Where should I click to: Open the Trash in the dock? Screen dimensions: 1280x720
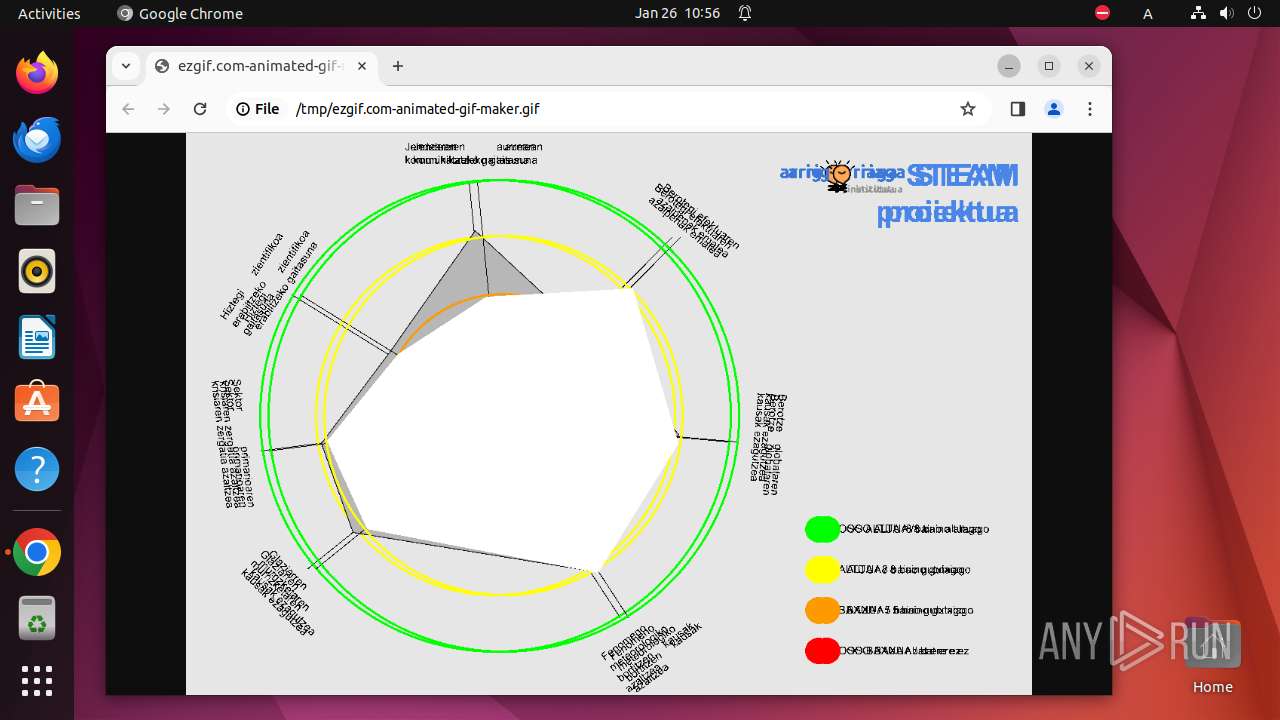coord(37,618)
